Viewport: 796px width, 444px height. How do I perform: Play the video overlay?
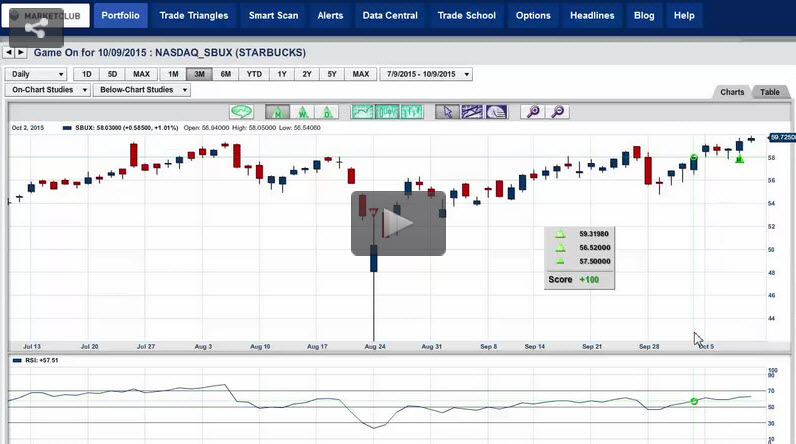pyautogui.click(x=399, y=223)
